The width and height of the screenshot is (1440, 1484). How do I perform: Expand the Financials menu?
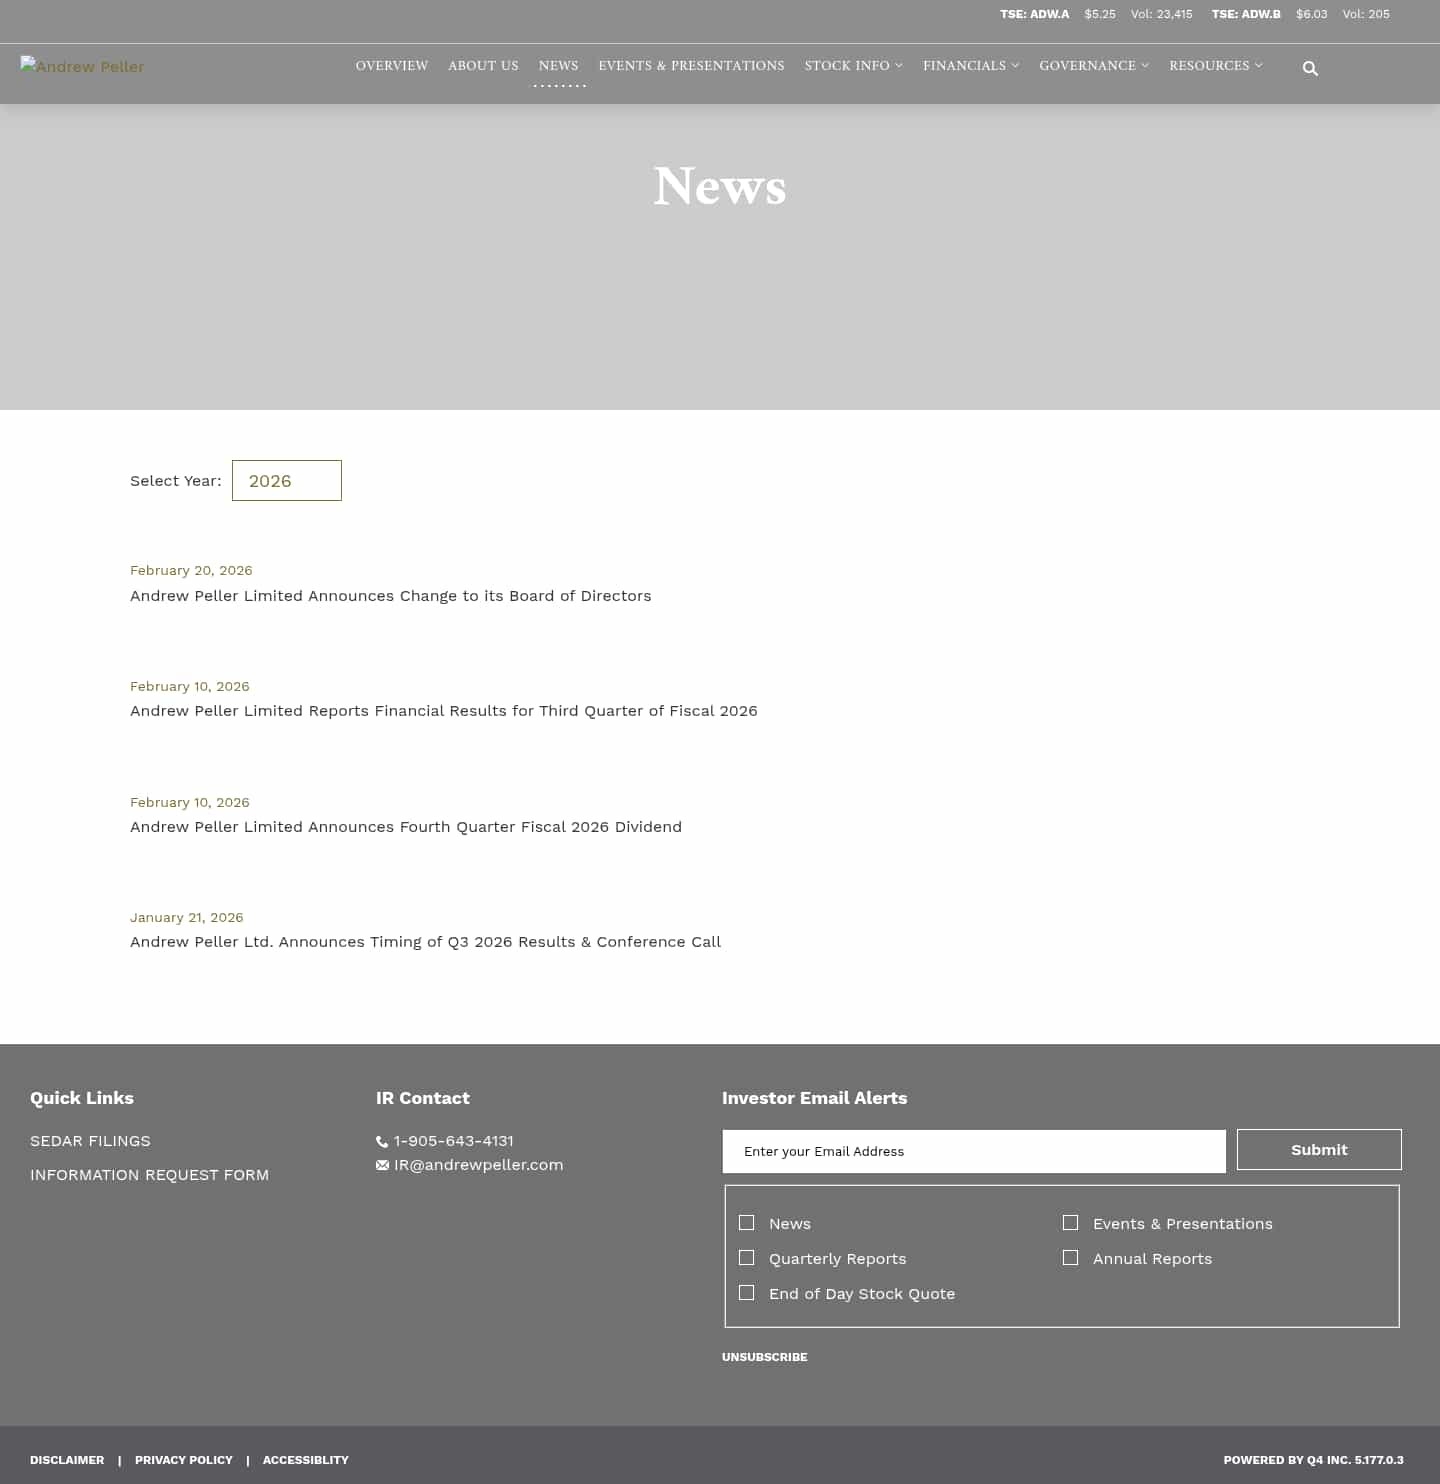[x=969, y=66]
